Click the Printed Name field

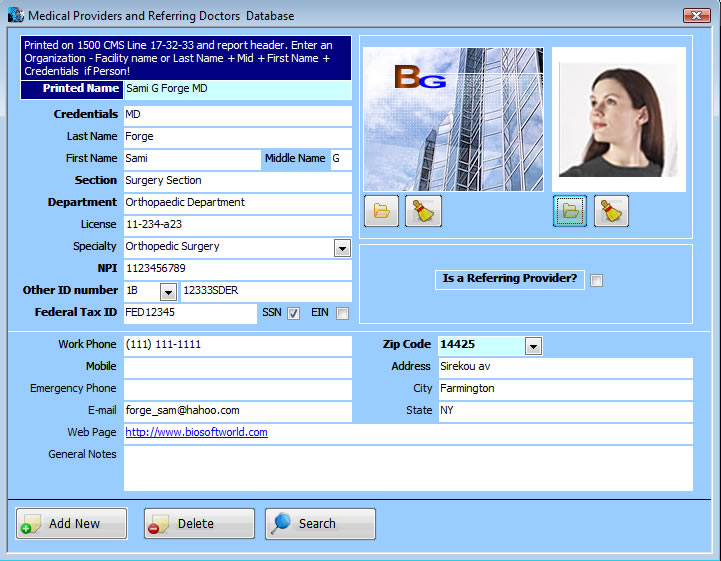[x=238, y=89]
